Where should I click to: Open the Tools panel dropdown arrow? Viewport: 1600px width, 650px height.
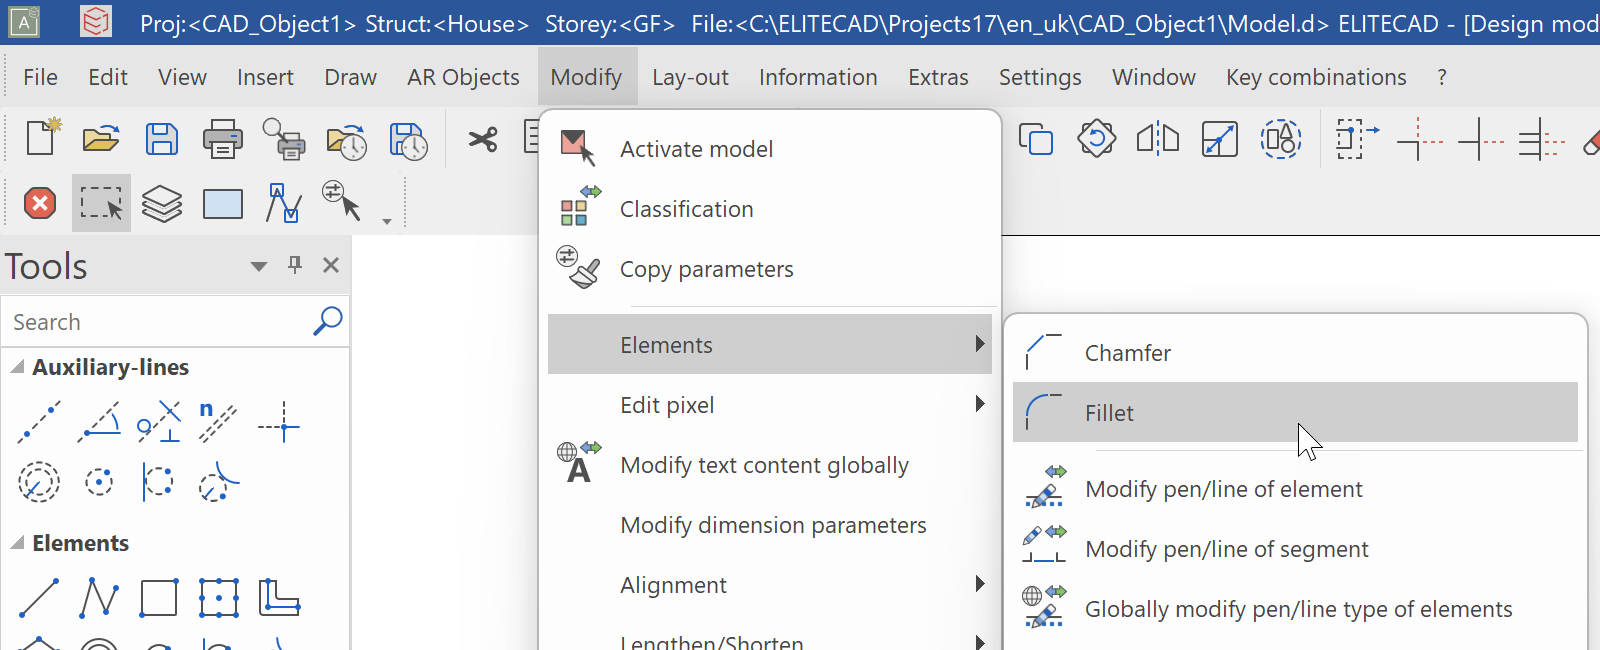pyautogui.click(x=259, y=266)
